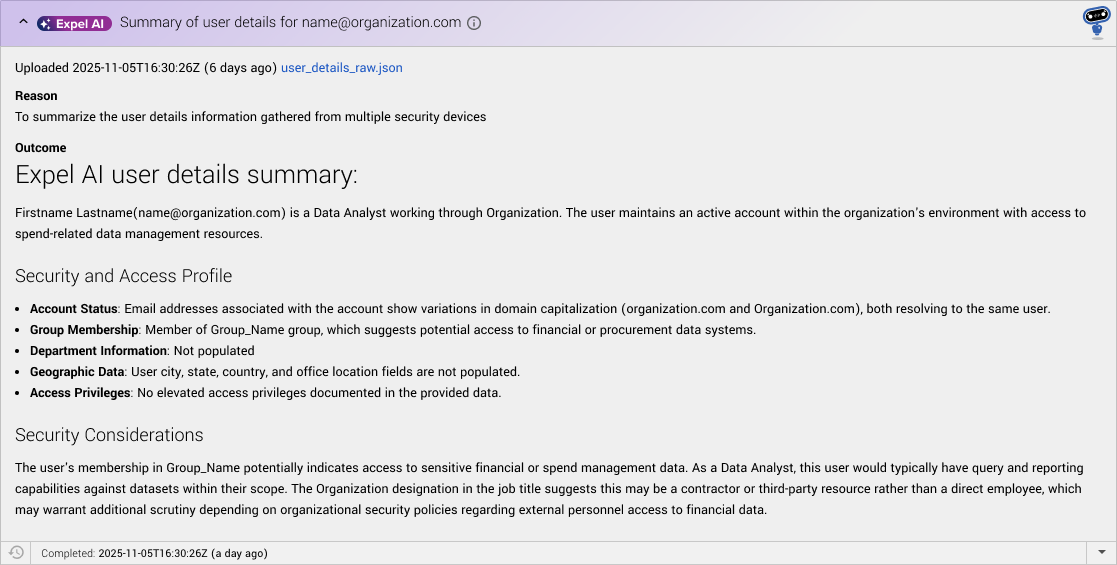Click the title 'Summary of user details for name@organization.com'
1117x565 pixels.
291,23
